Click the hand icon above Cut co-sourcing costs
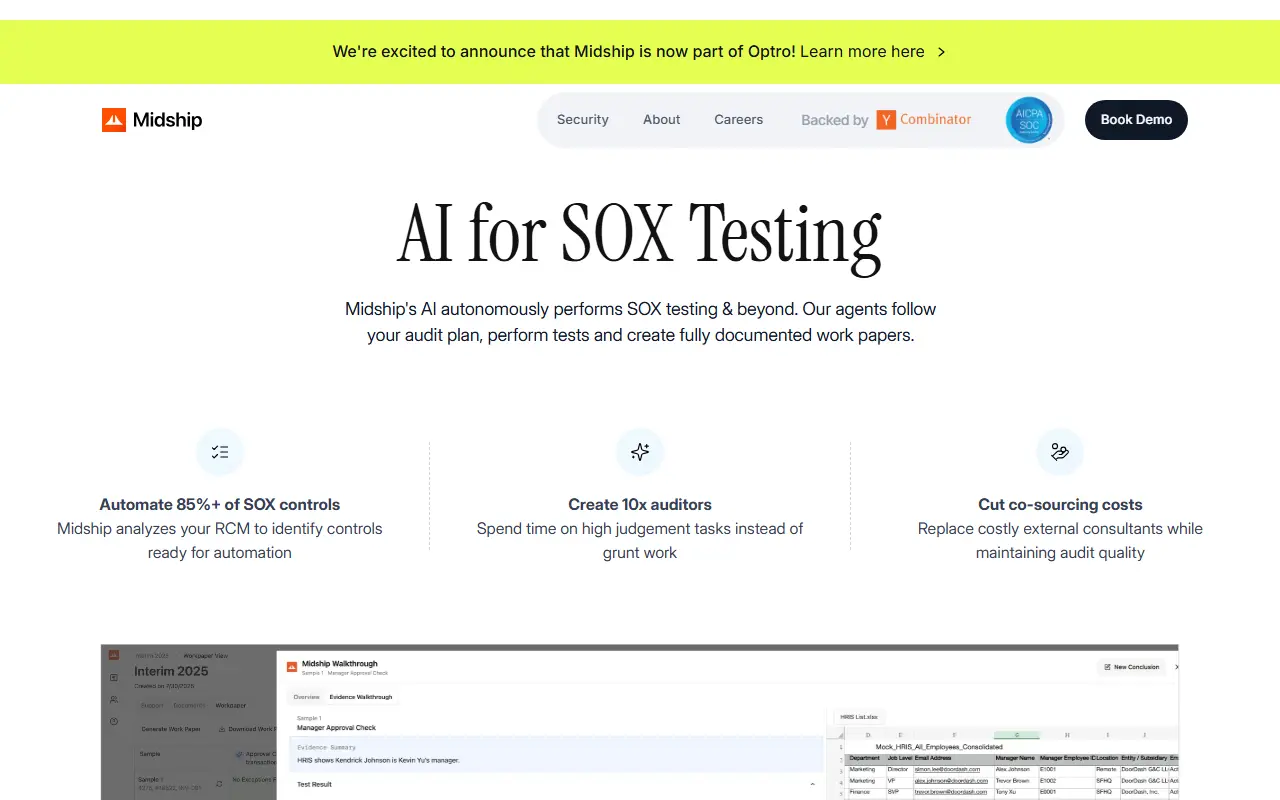 coord(1060,452)
